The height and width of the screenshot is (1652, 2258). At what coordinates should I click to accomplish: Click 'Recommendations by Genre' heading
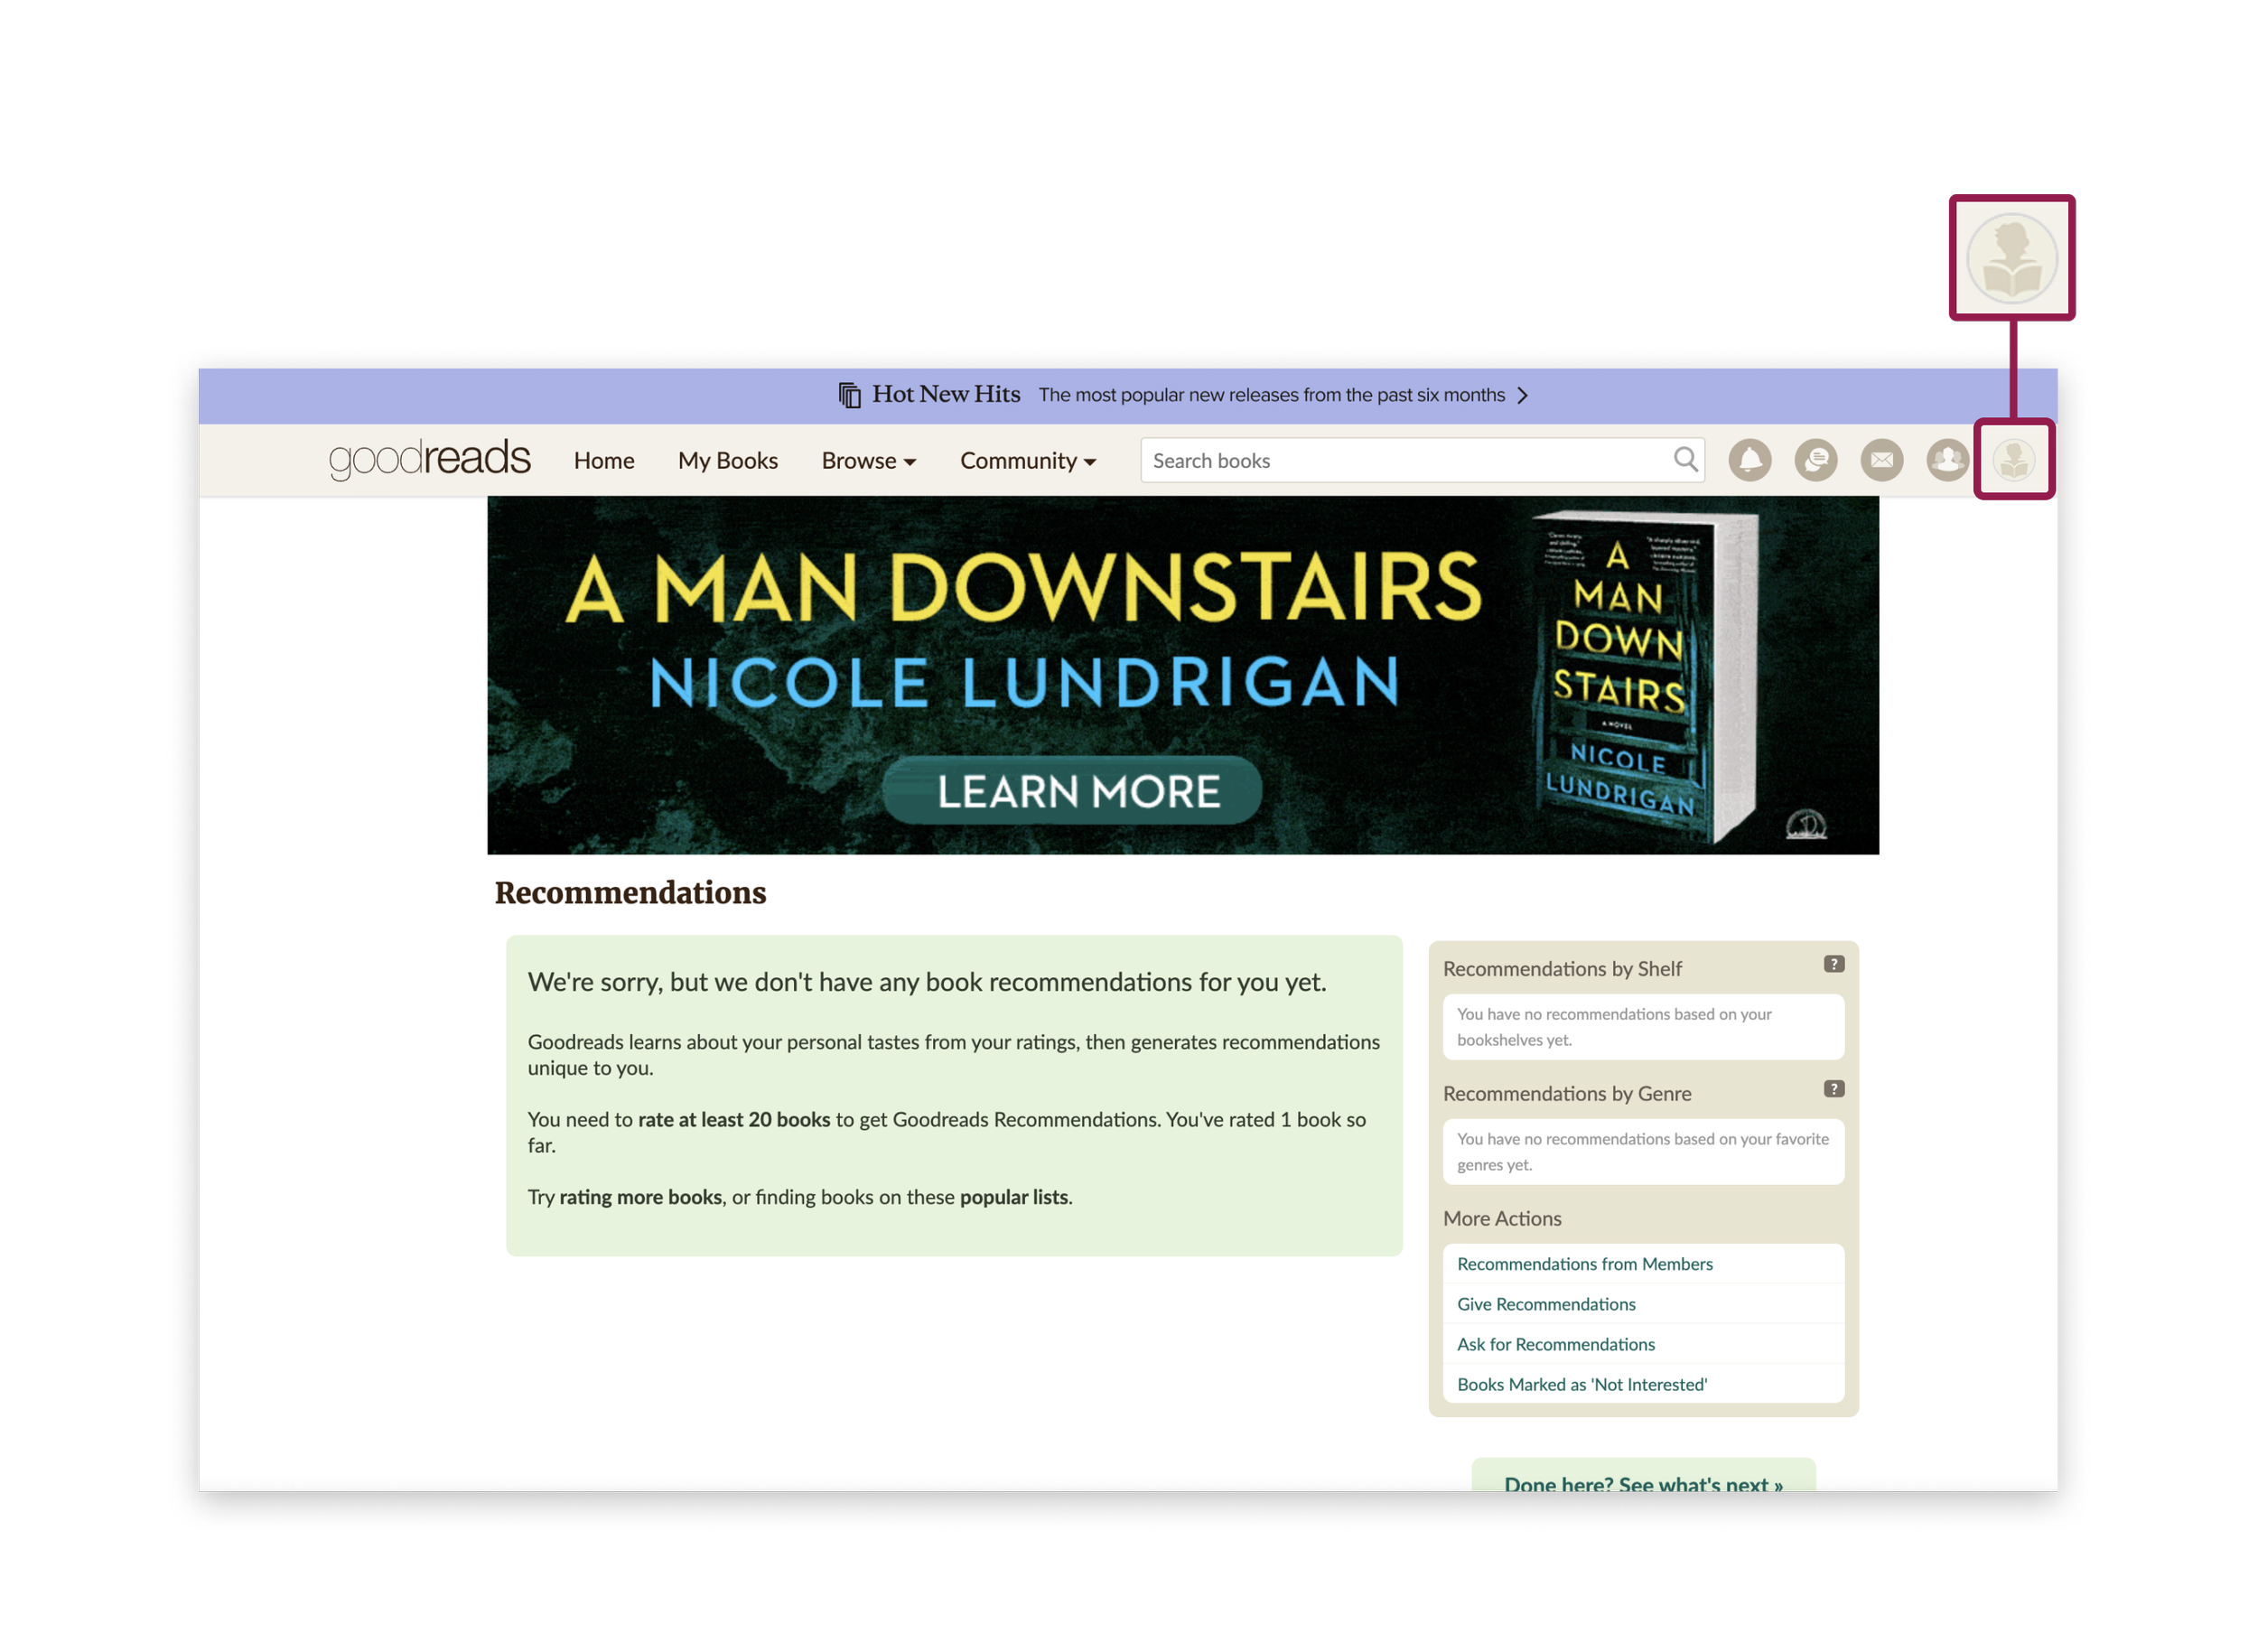[1567, 1094]
